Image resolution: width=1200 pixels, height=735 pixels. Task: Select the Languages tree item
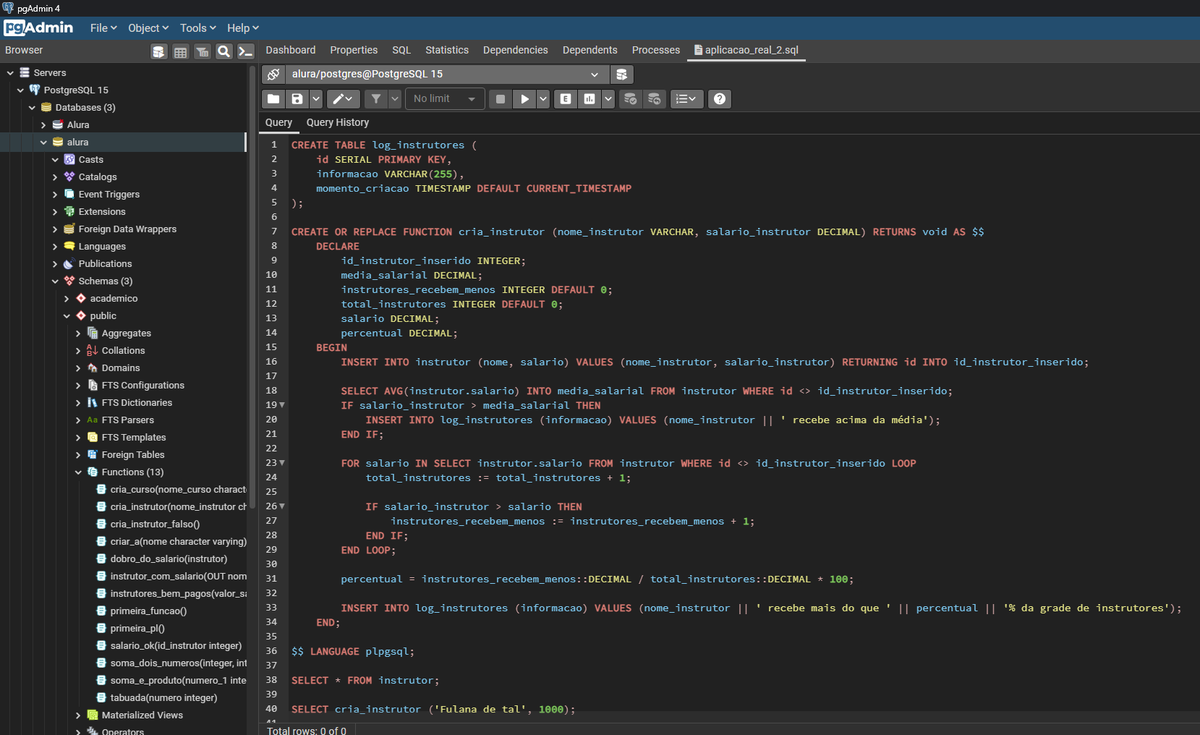pos(101,246)
